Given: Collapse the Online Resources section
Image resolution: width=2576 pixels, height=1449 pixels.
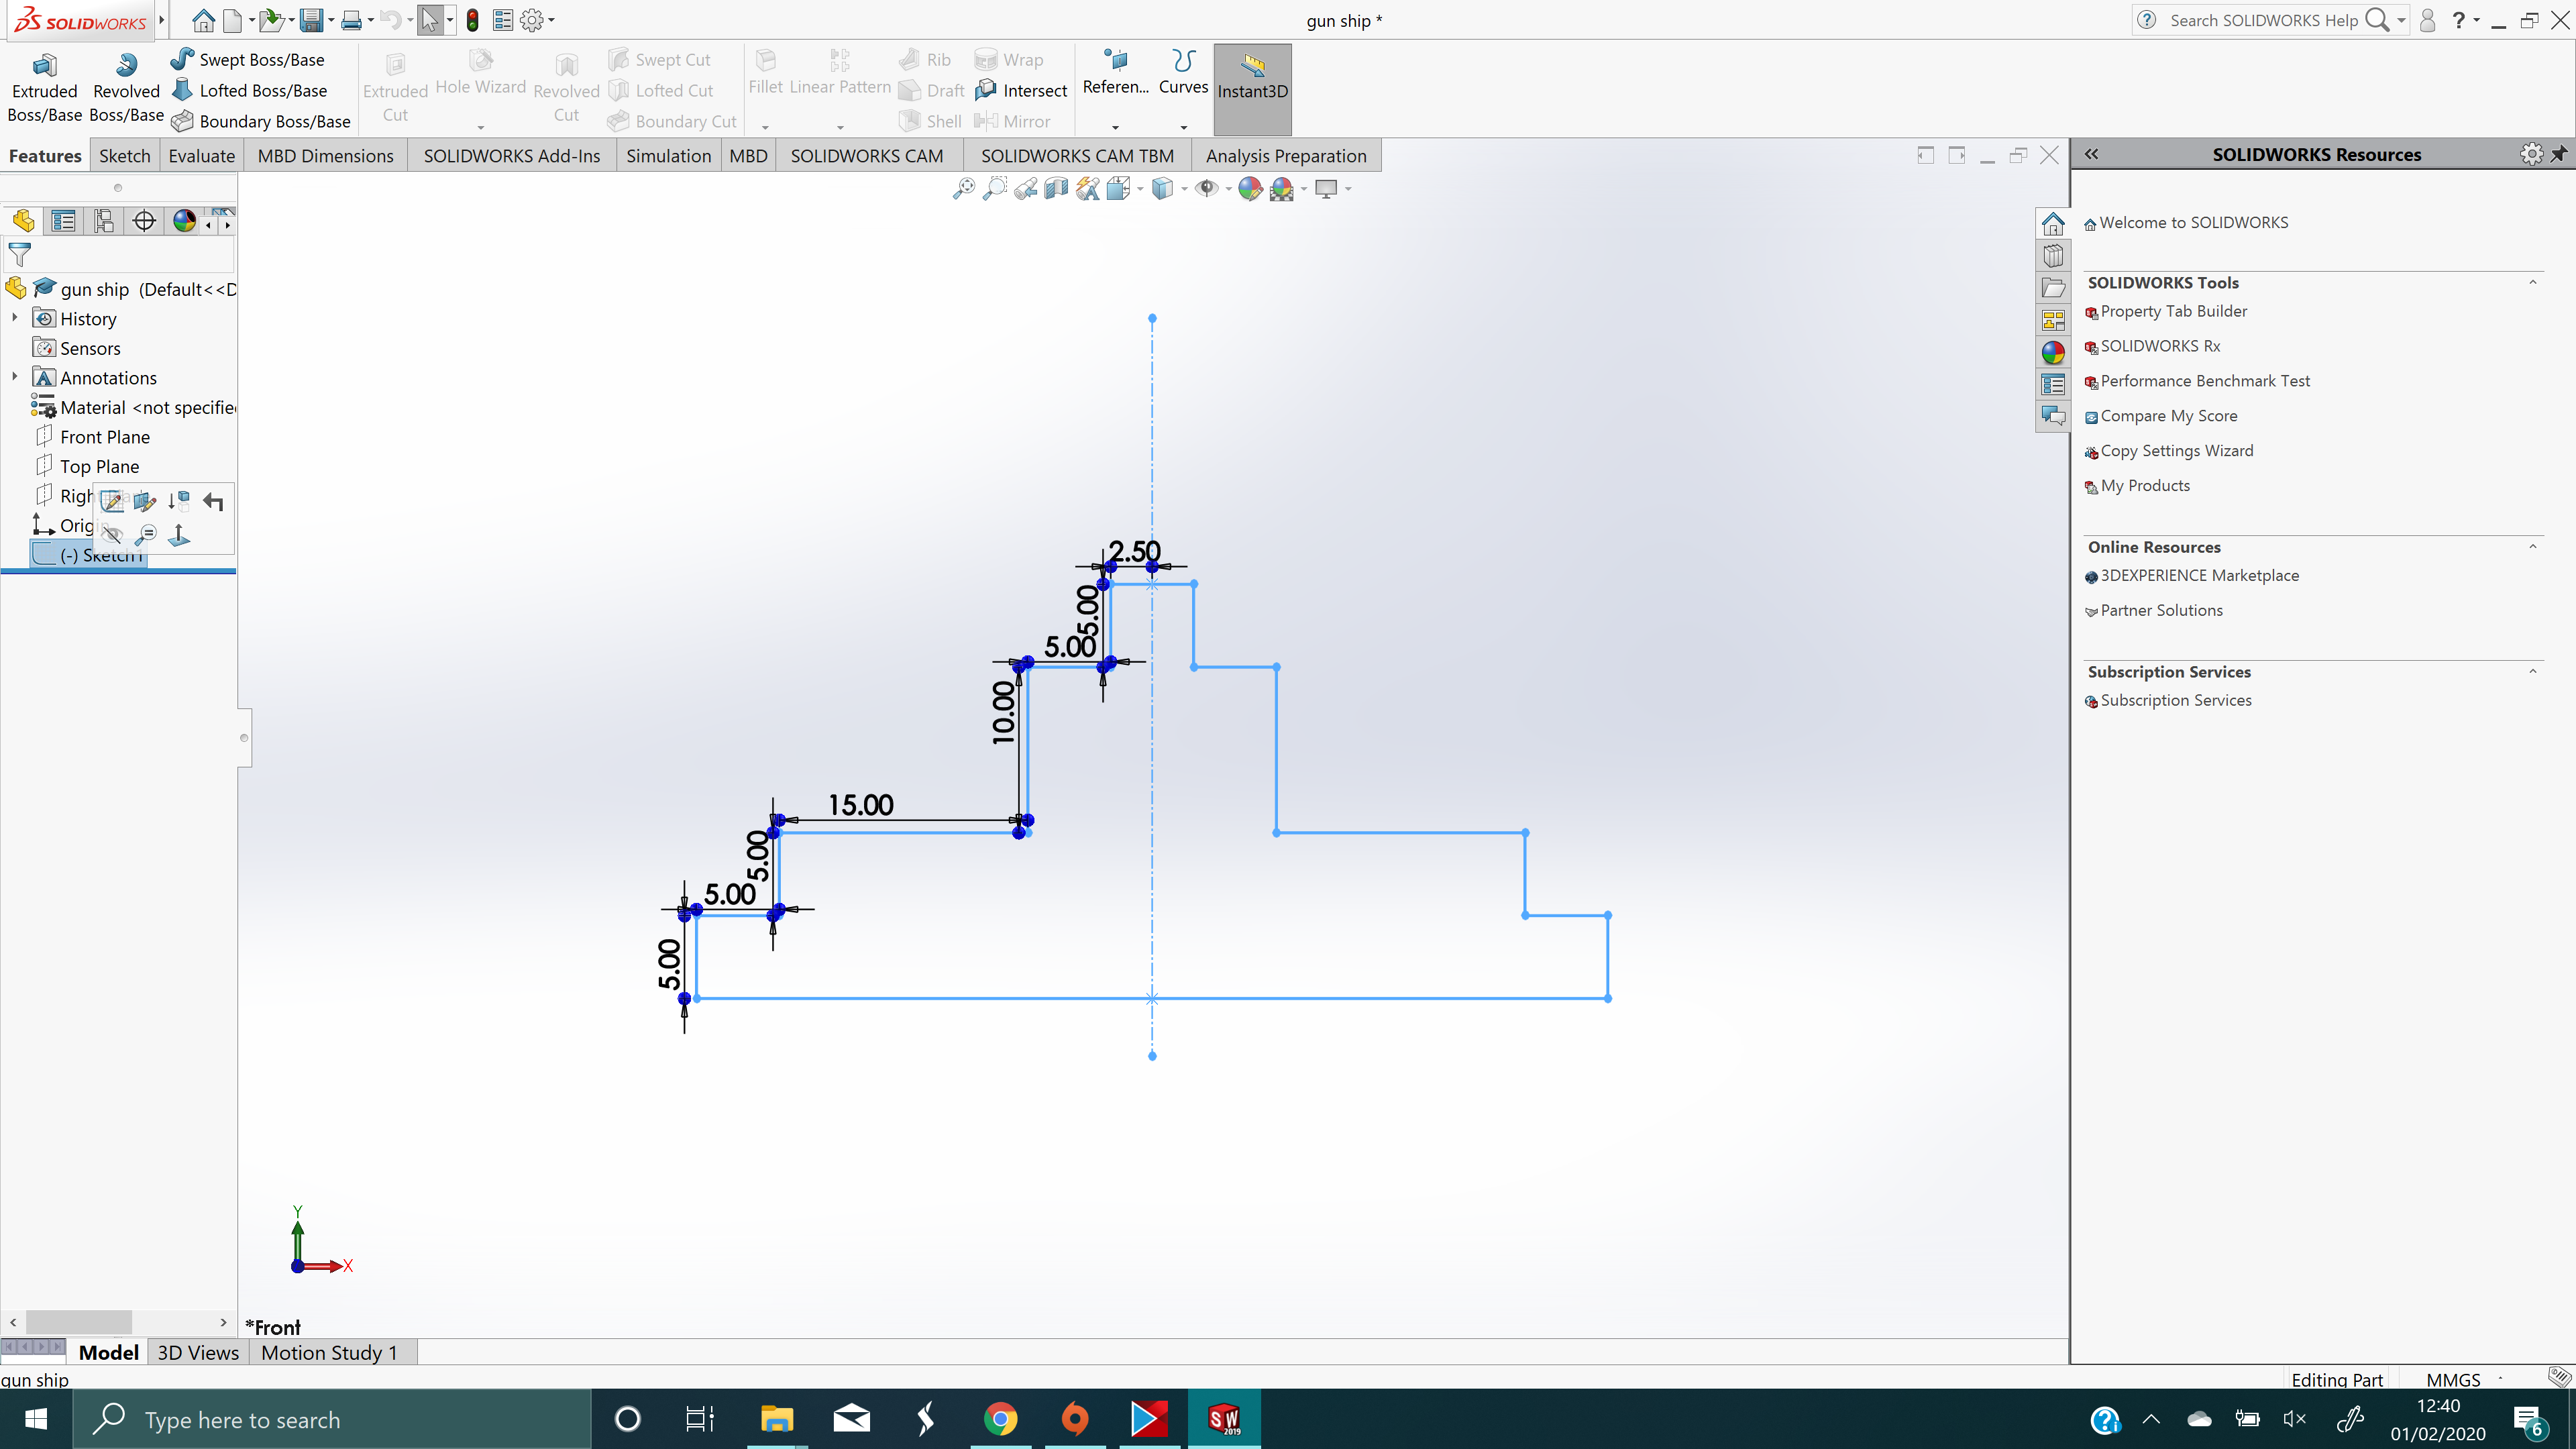Looking at the screenshot, I should pyautogui.click(x=2533, y=547).
